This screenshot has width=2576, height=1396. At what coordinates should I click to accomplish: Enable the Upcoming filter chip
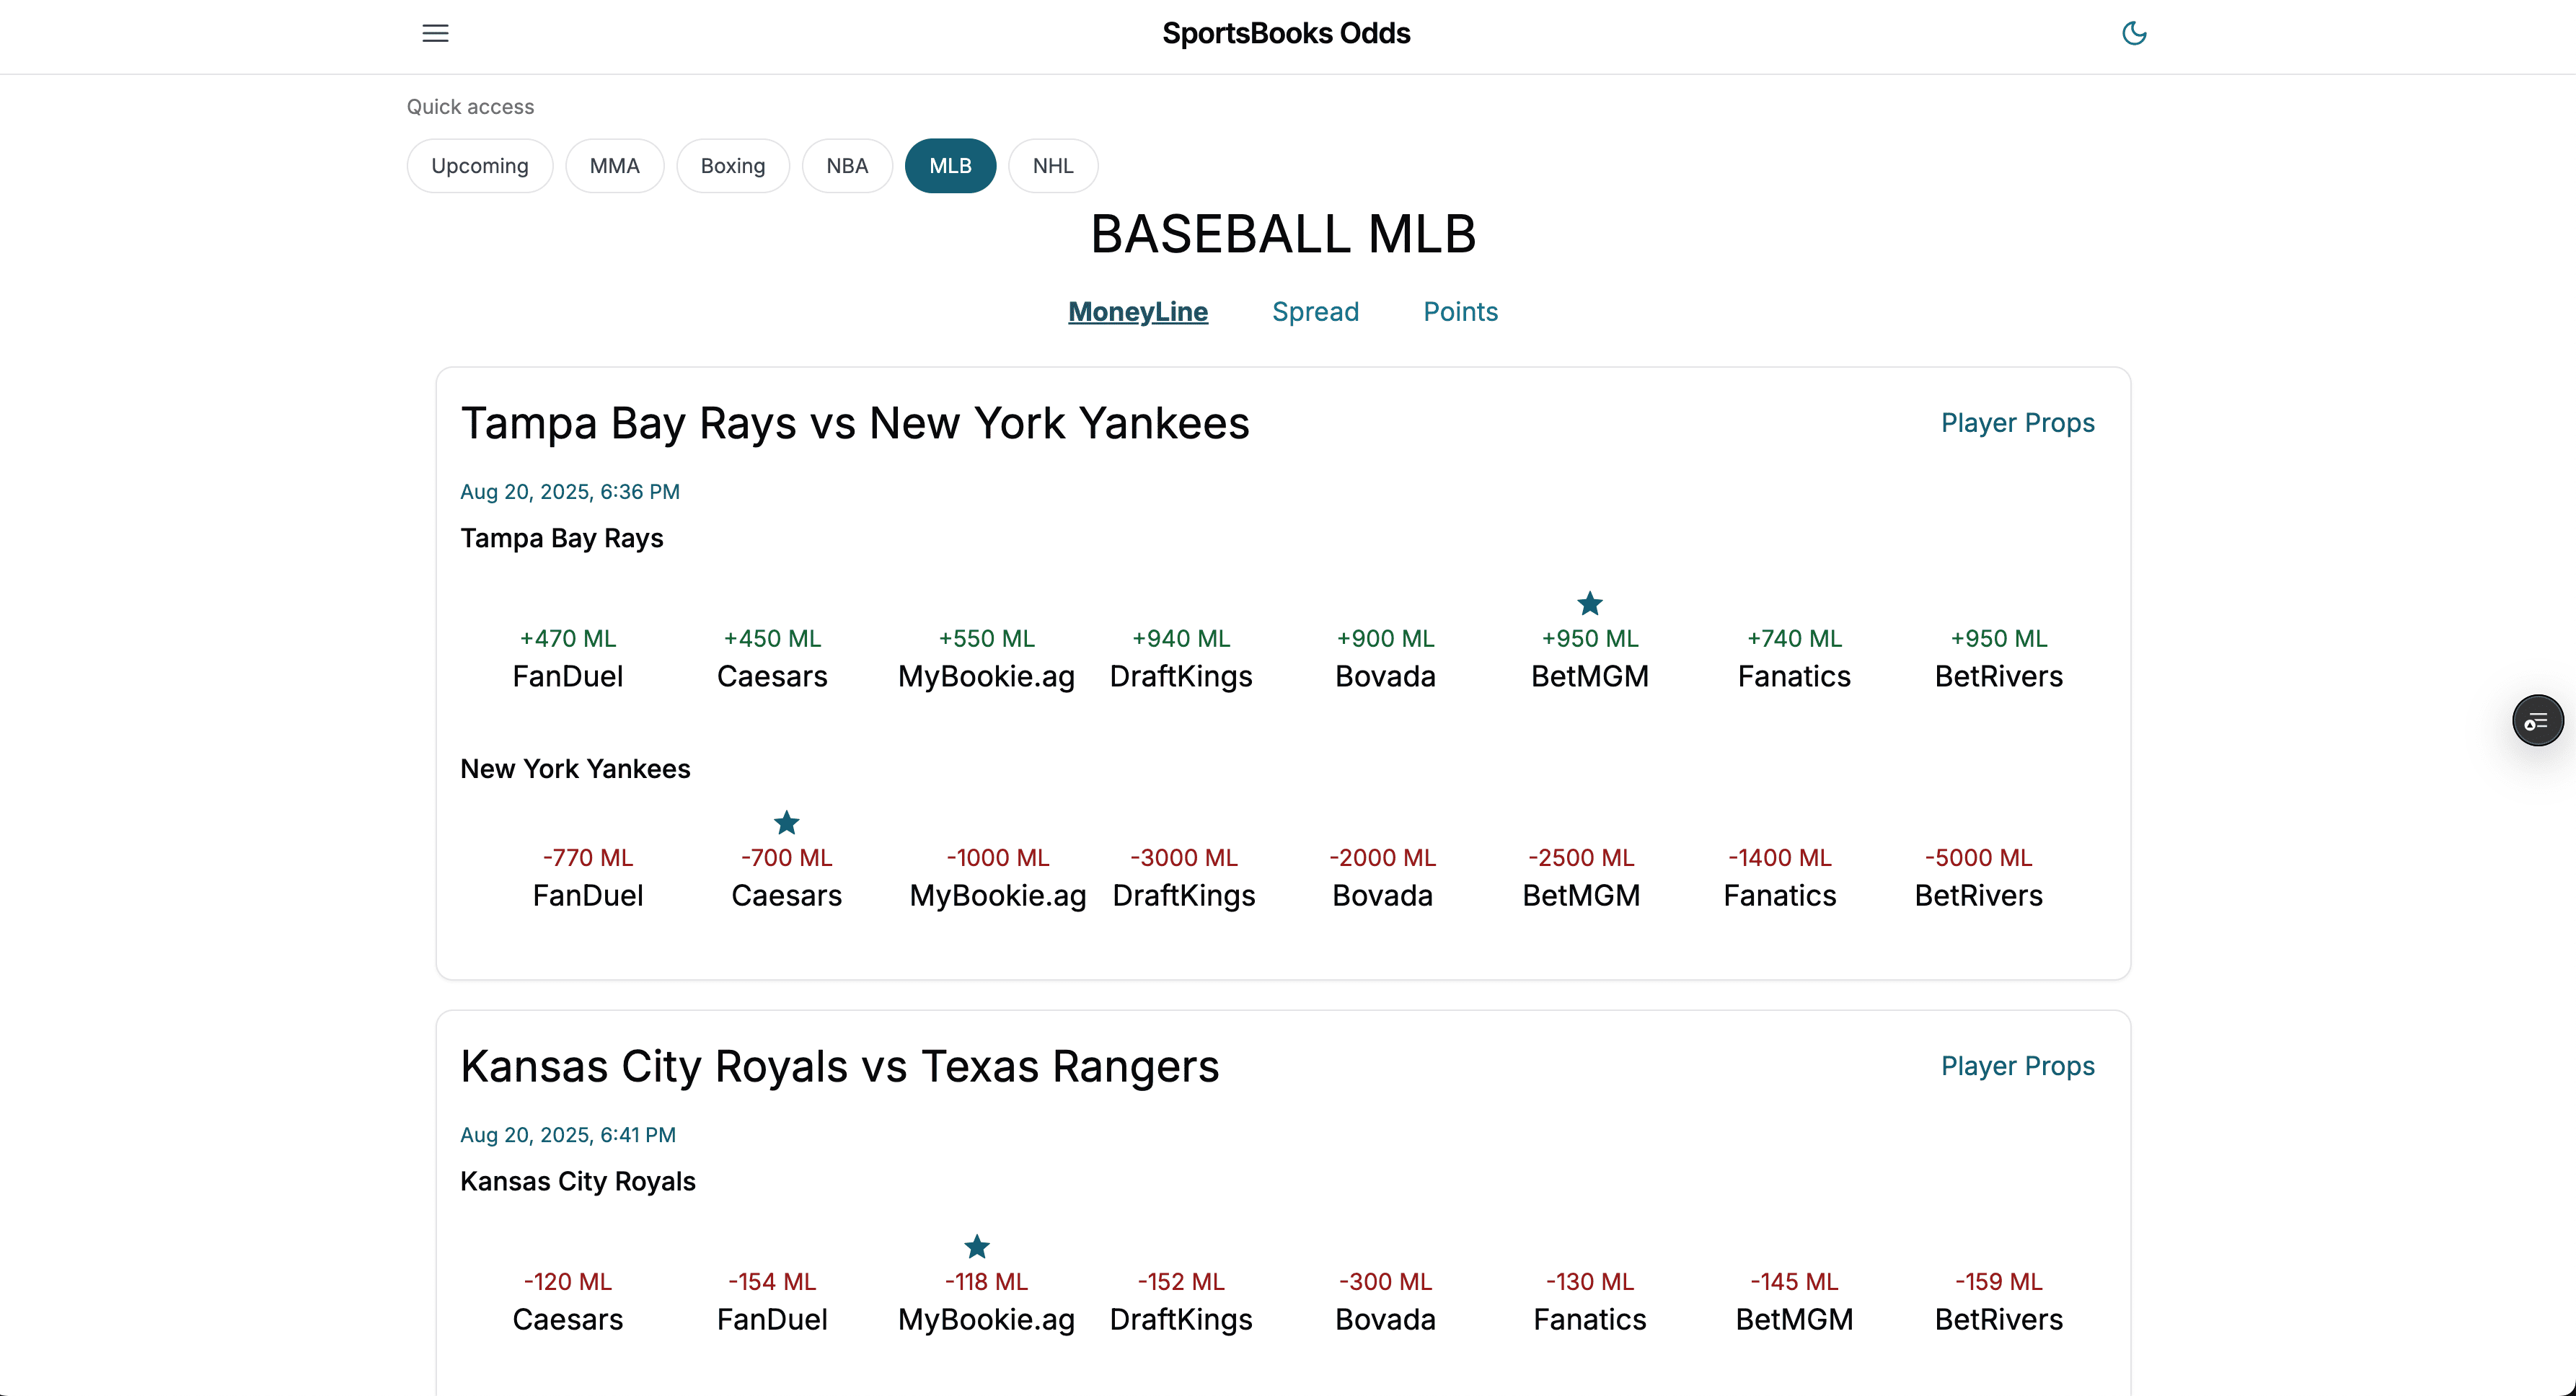[x=479, y=165]
